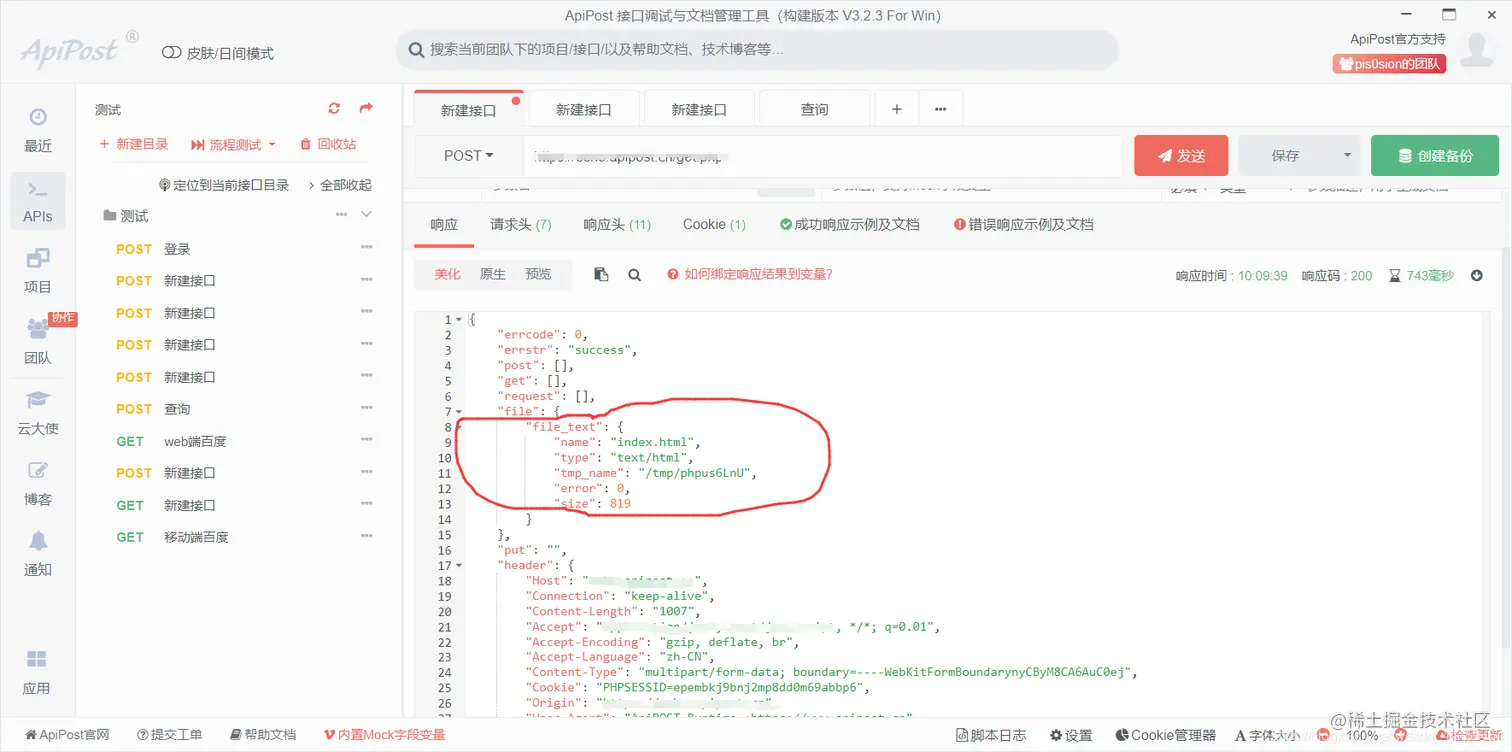Click the request URL input field

click(x=822, y=156)
